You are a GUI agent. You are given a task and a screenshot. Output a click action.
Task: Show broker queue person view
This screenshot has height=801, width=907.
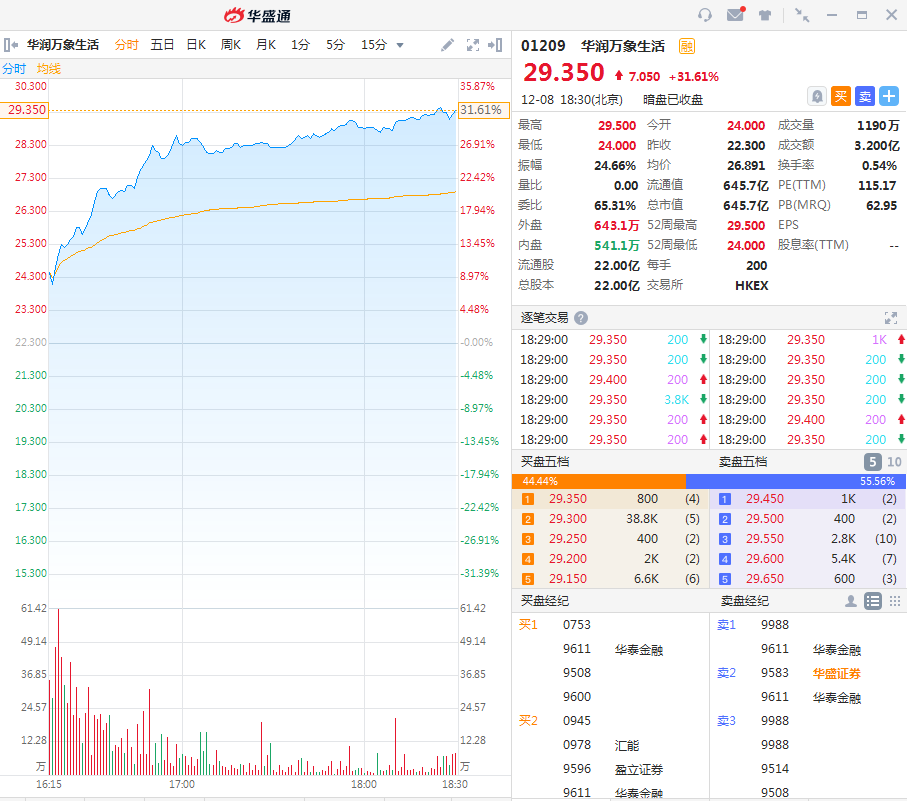point(850,601)
